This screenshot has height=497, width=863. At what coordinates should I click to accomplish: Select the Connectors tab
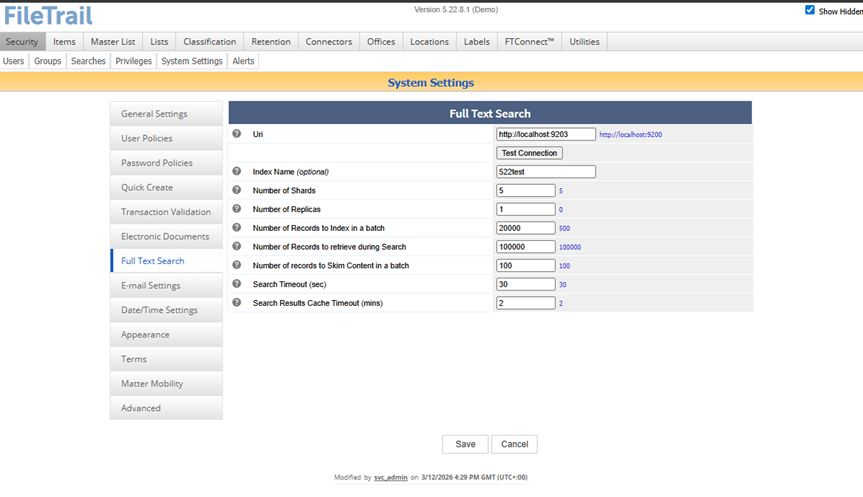tap(329, 41)
